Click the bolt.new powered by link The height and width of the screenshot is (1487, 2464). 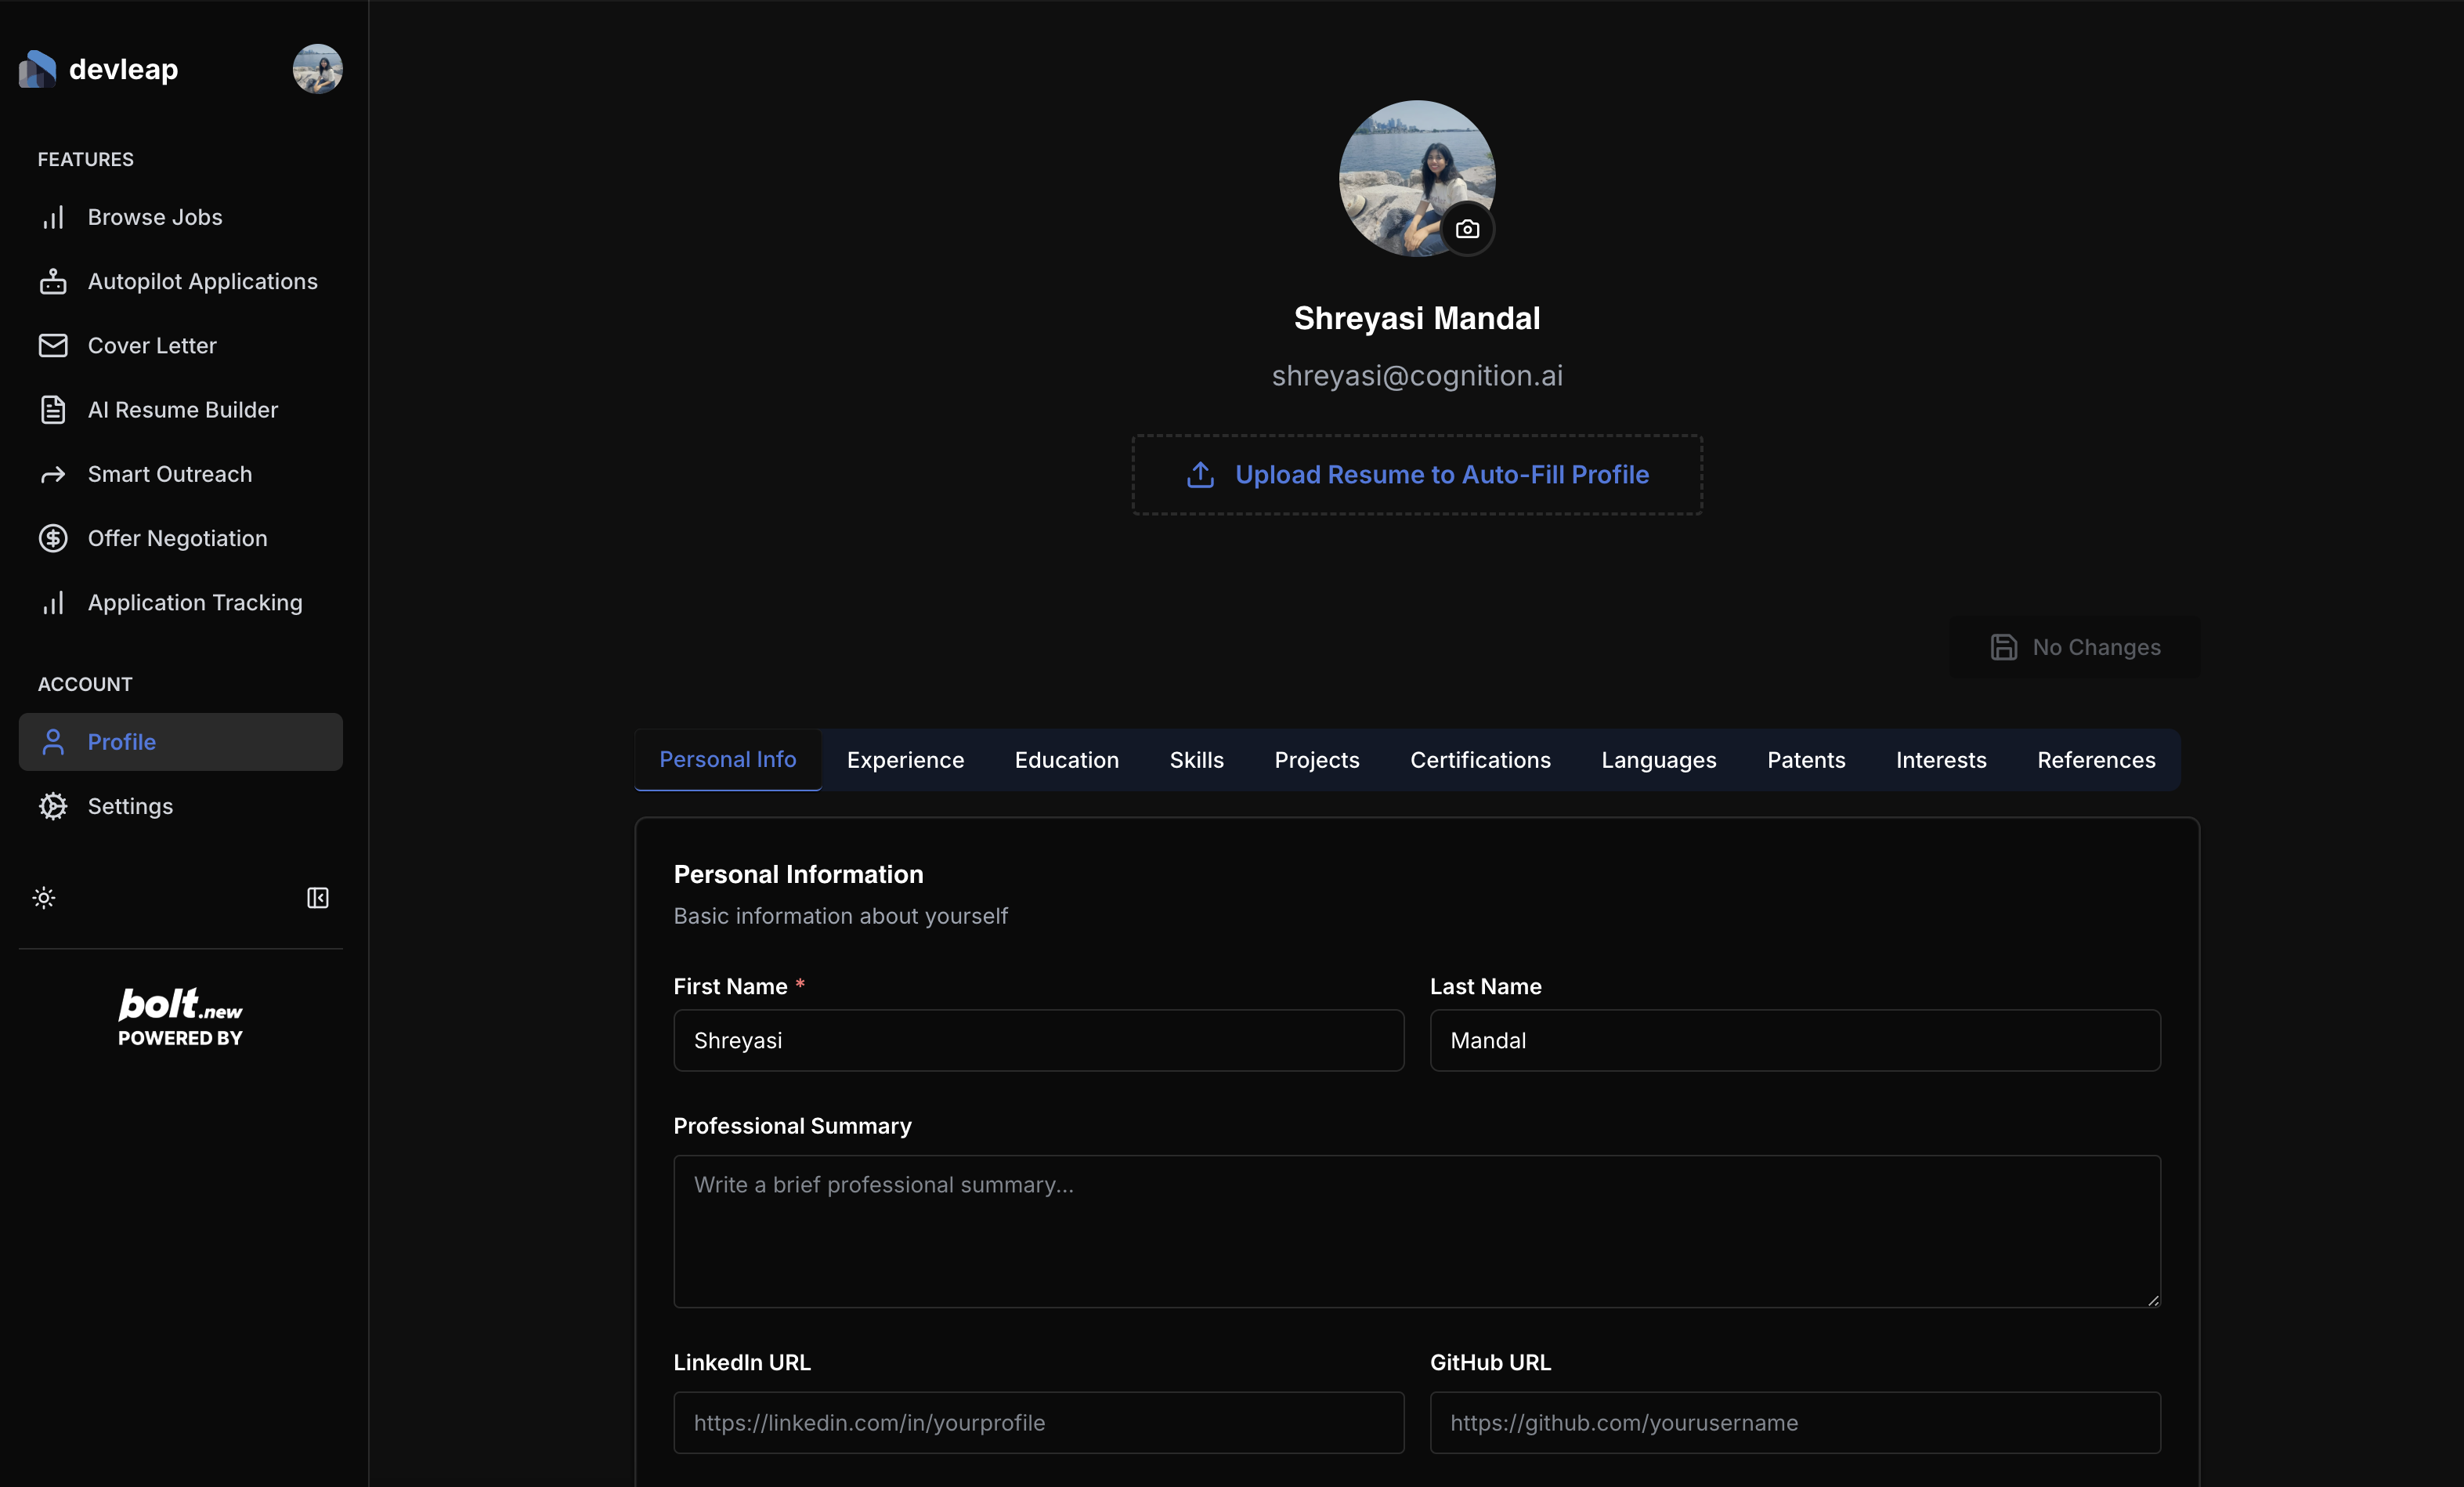click(180, 1017)
